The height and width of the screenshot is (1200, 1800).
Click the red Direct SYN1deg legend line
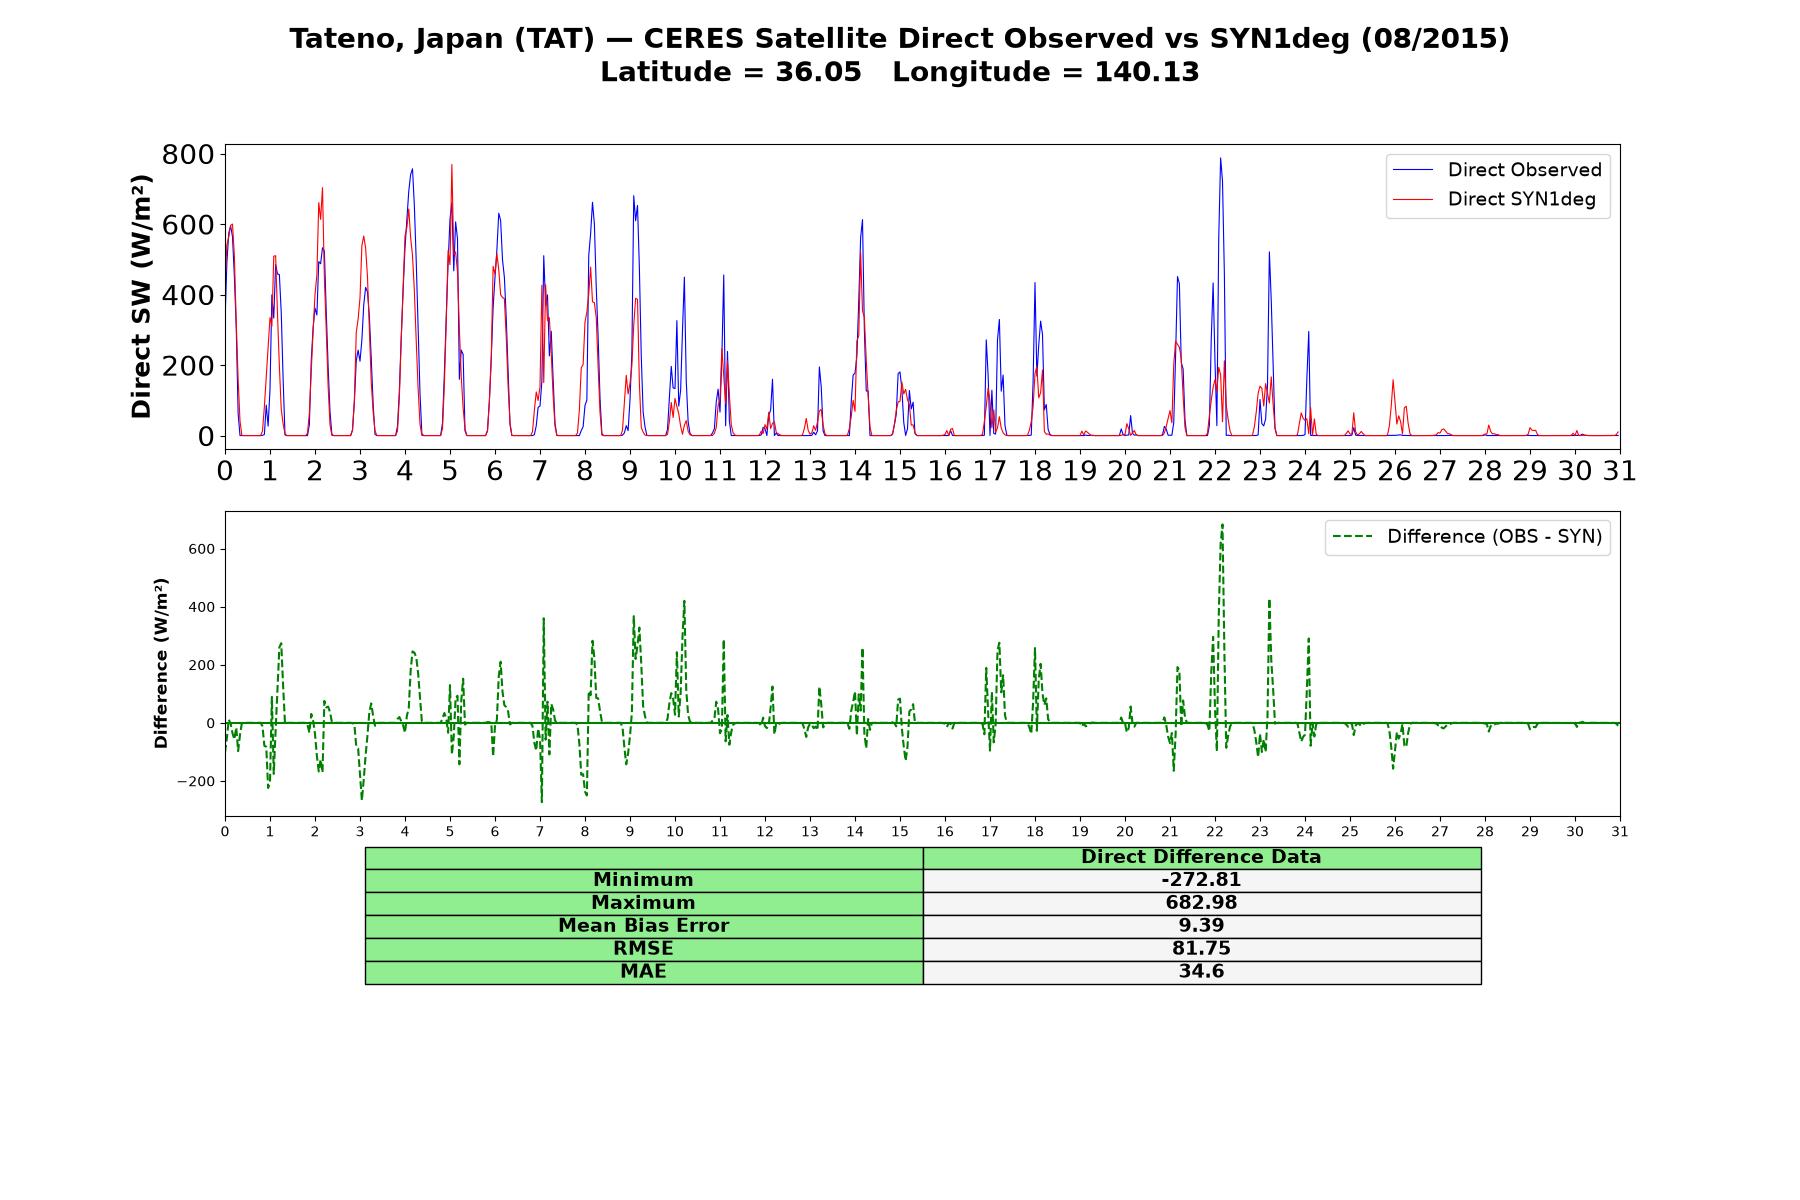[x=1413, y=199]
